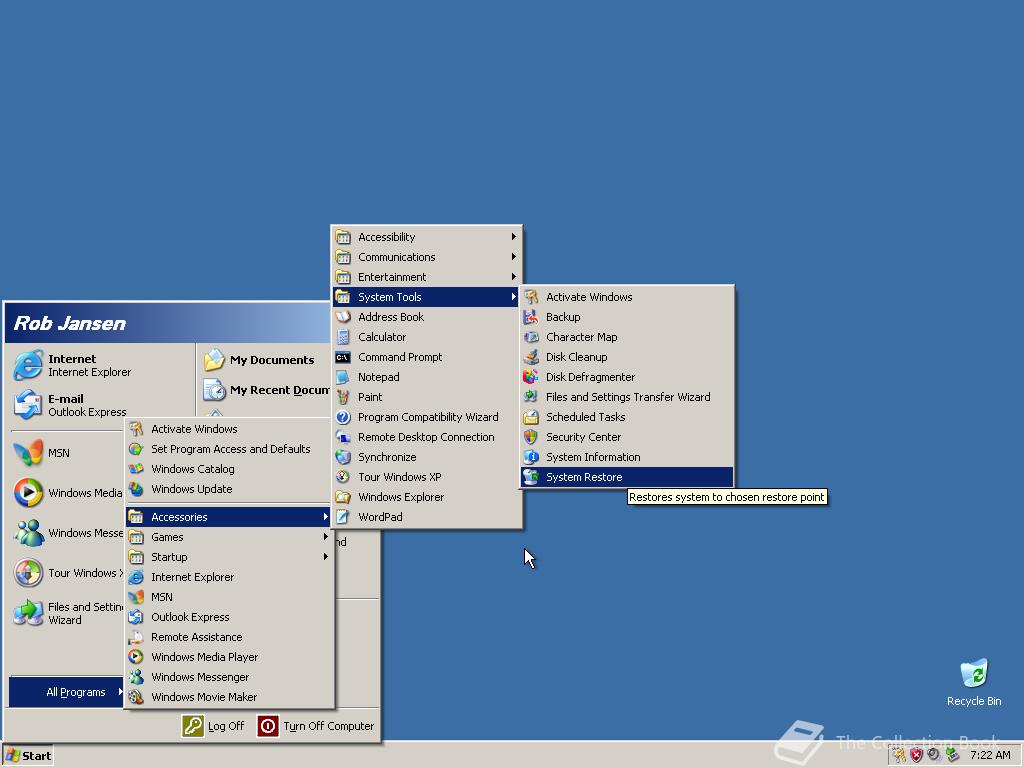Viewport: 1024px width, 768px height.
Task: Click Paint icon in Accessories menu
Action: pos(344,397)
